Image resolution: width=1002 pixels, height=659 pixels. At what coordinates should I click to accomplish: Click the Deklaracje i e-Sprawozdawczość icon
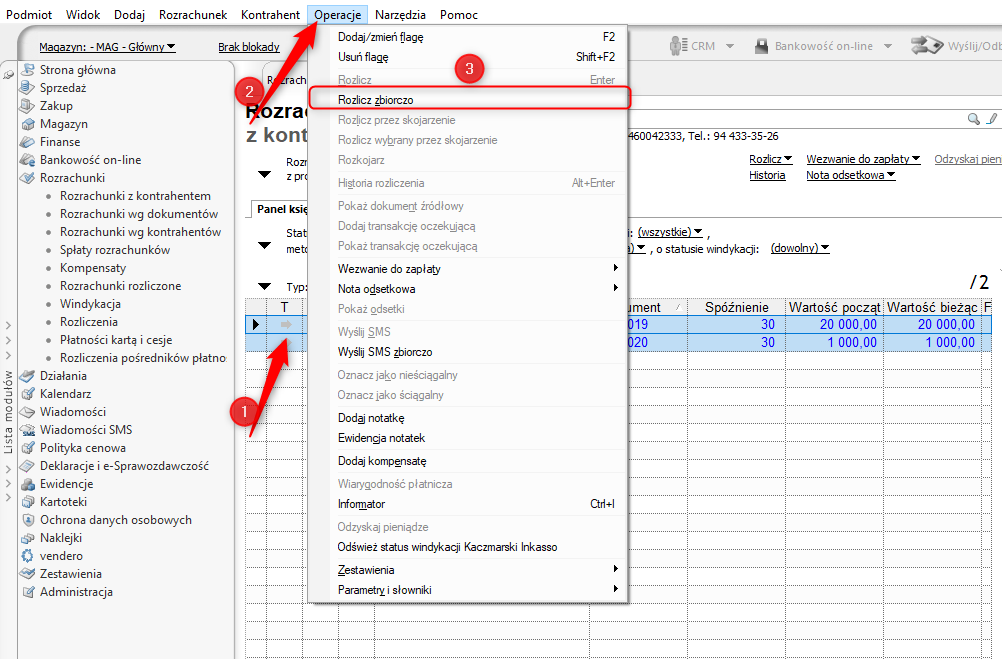pos(27,466)
